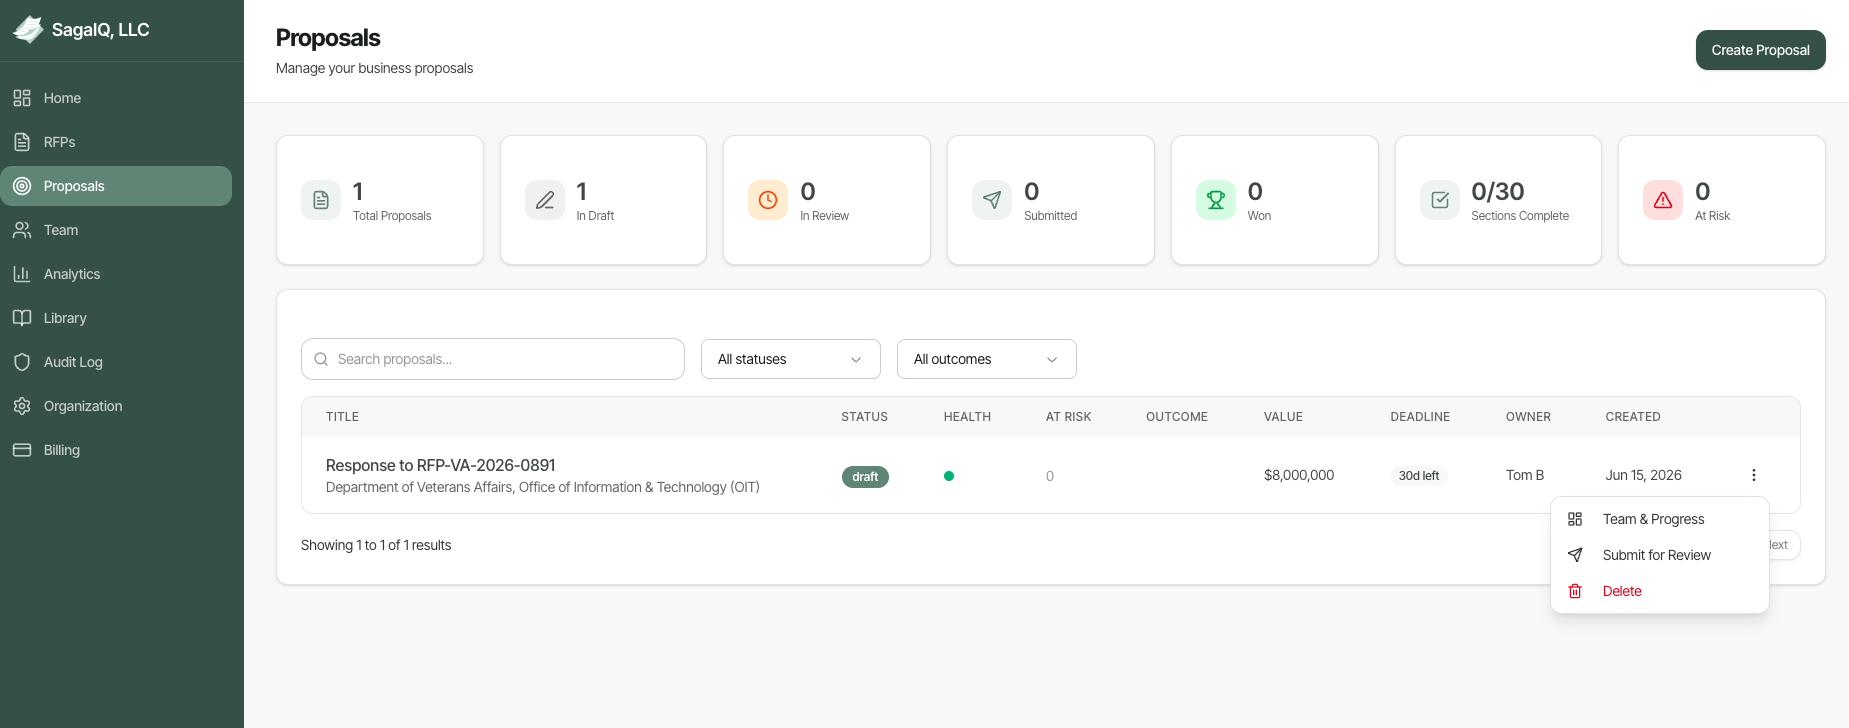
Task: Open the RFPs sidebar item
Action: click(x=116, y=142)
